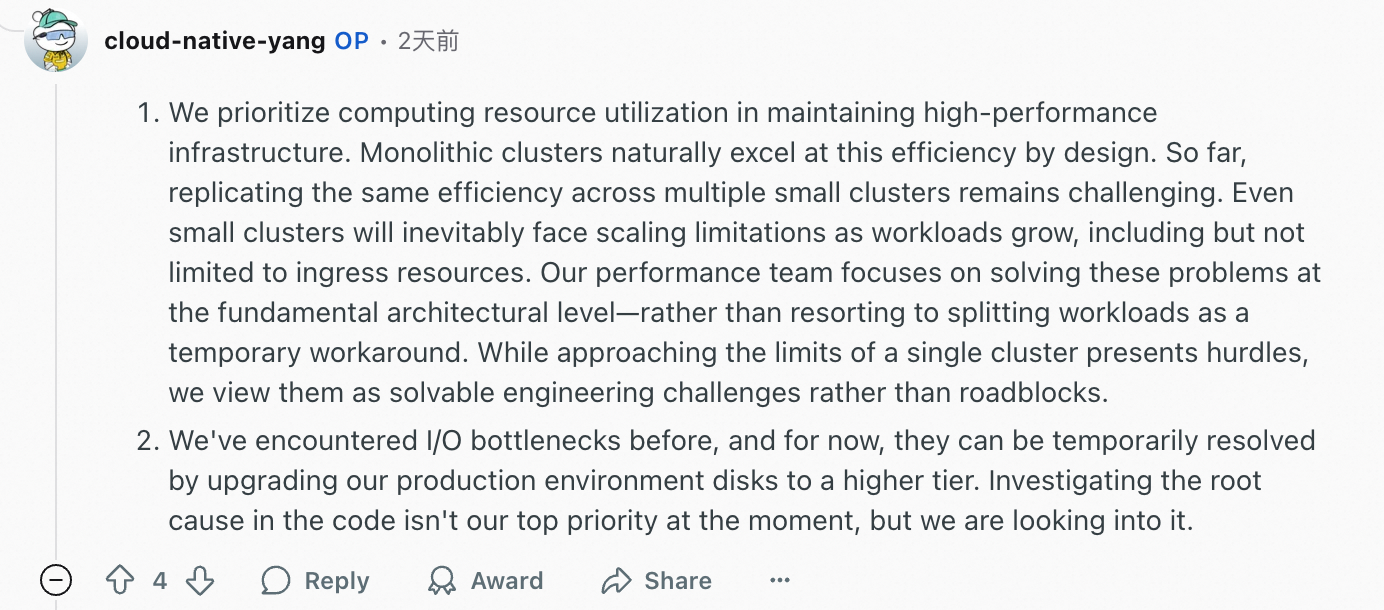Screen dimensions: 1384x610
Task: Open the three-dot more options menu
Action: (x=780, y=581)
